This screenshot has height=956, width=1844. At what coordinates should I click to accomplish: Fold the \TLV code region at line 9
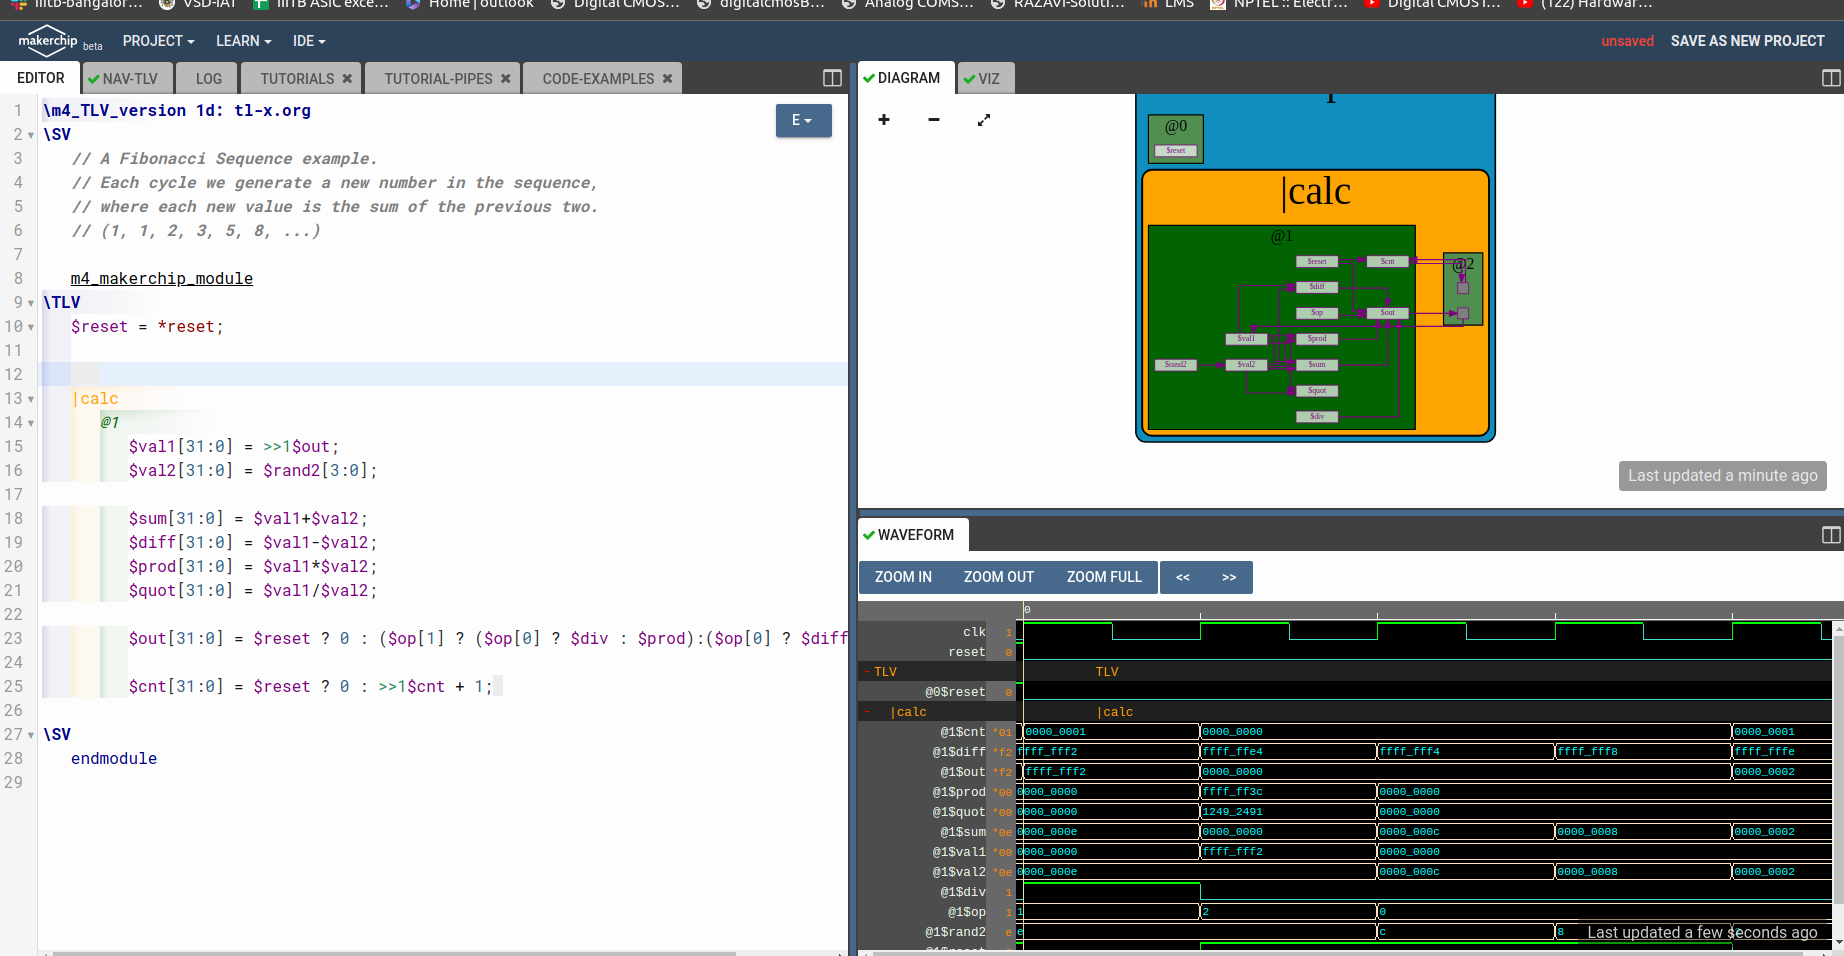(31, 303)
